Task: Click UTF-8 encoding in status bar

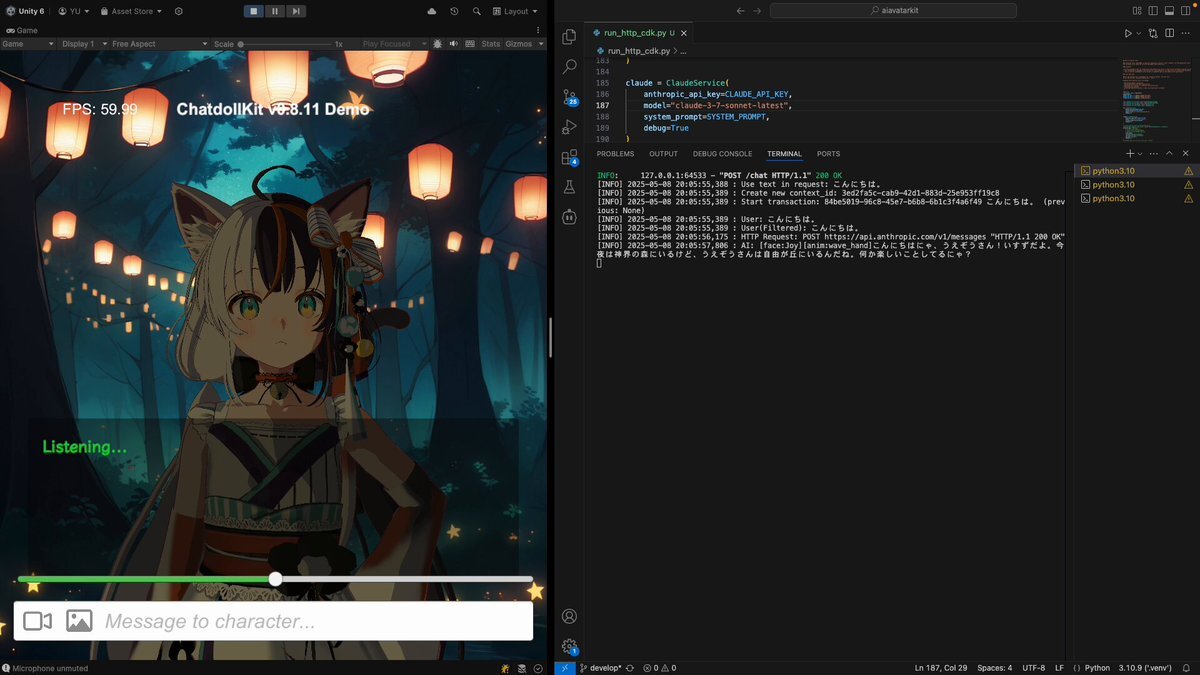Action: tap(1034, 667)
